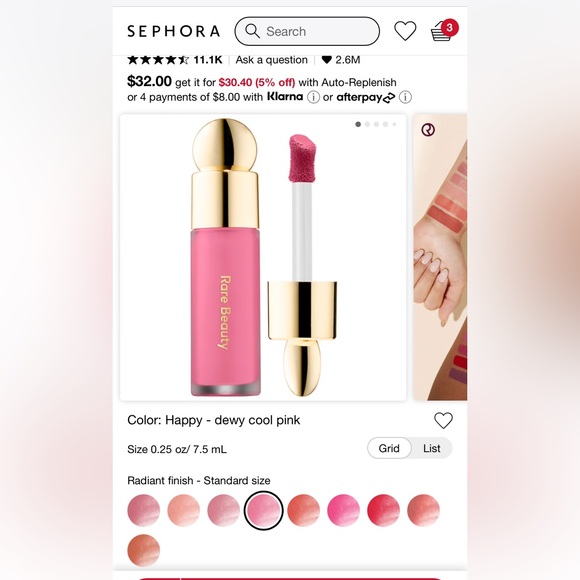580x580 pixels.
Task: Tap the main Rare Beauty blush image
Action: click(x=263, y=257)
